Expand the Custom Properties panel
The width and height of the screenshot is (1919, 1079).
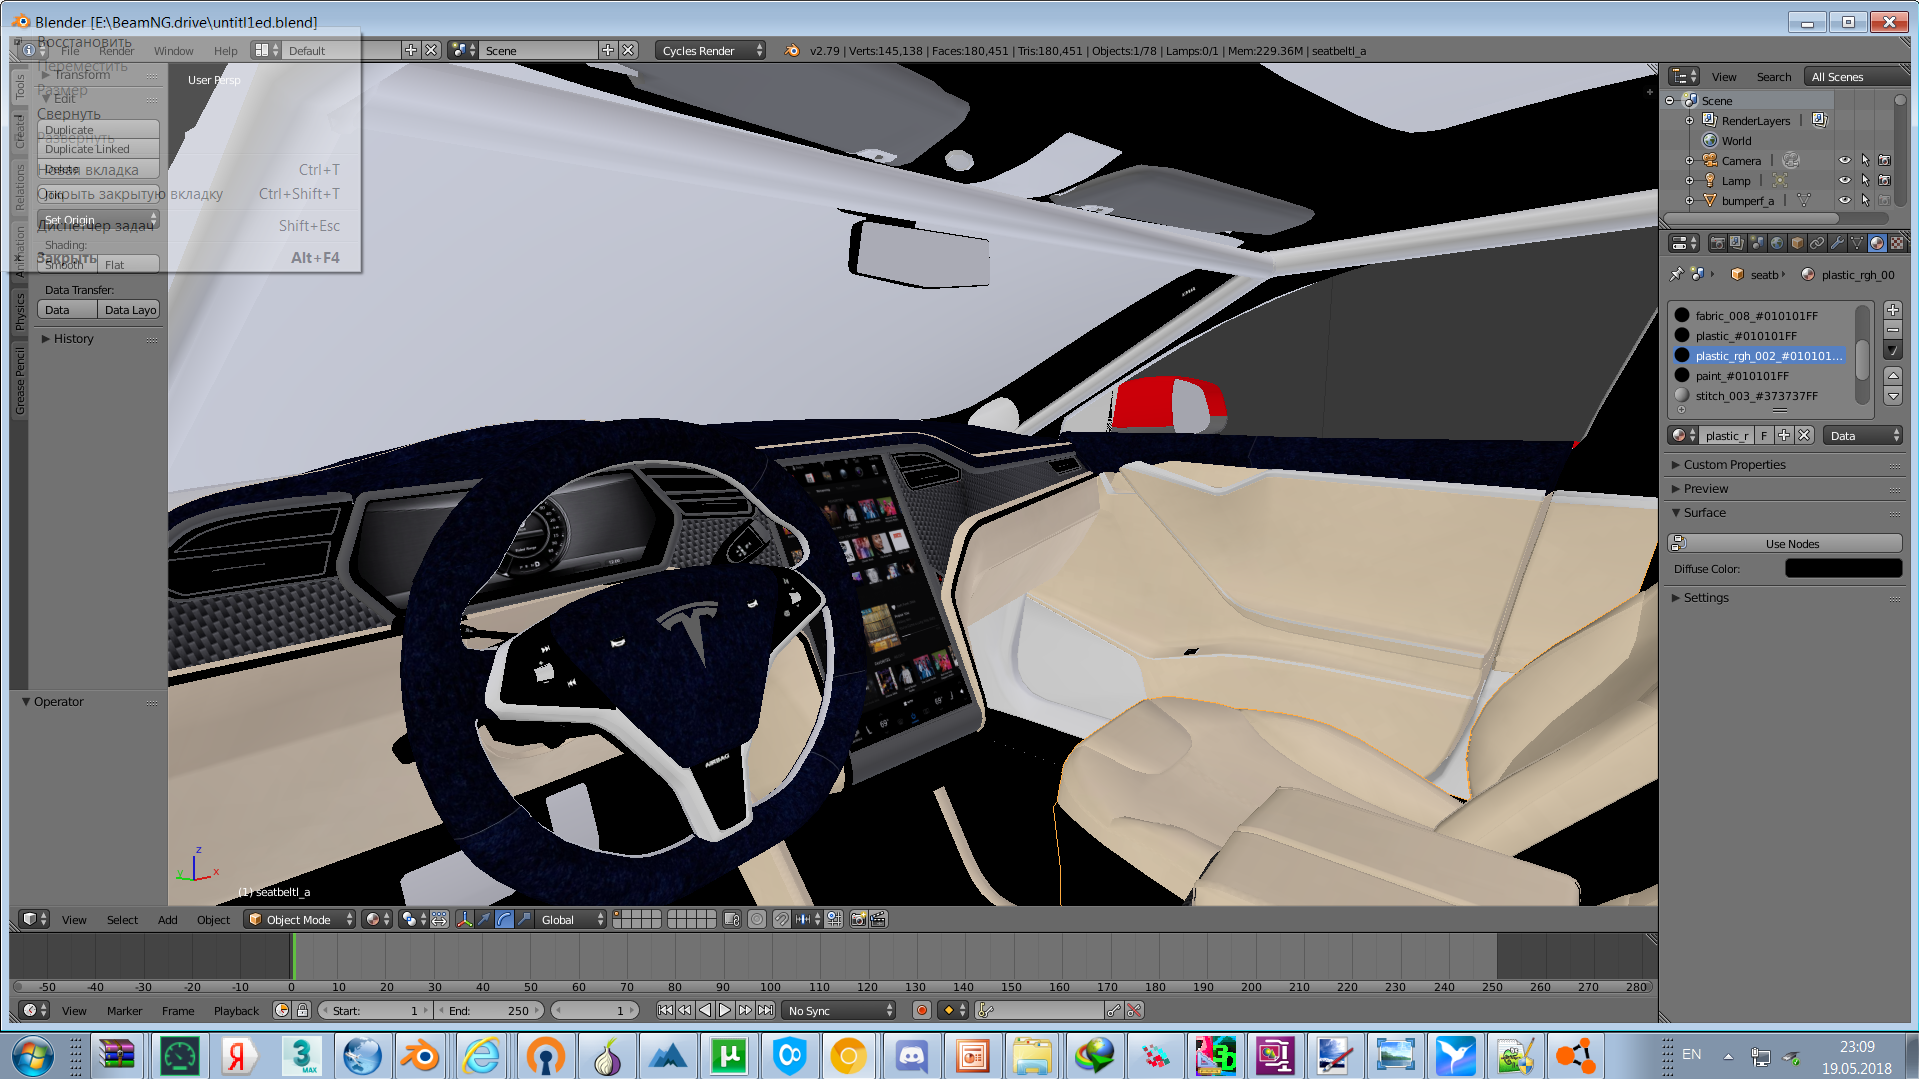pyautogui.click(x=1734, y=464)
